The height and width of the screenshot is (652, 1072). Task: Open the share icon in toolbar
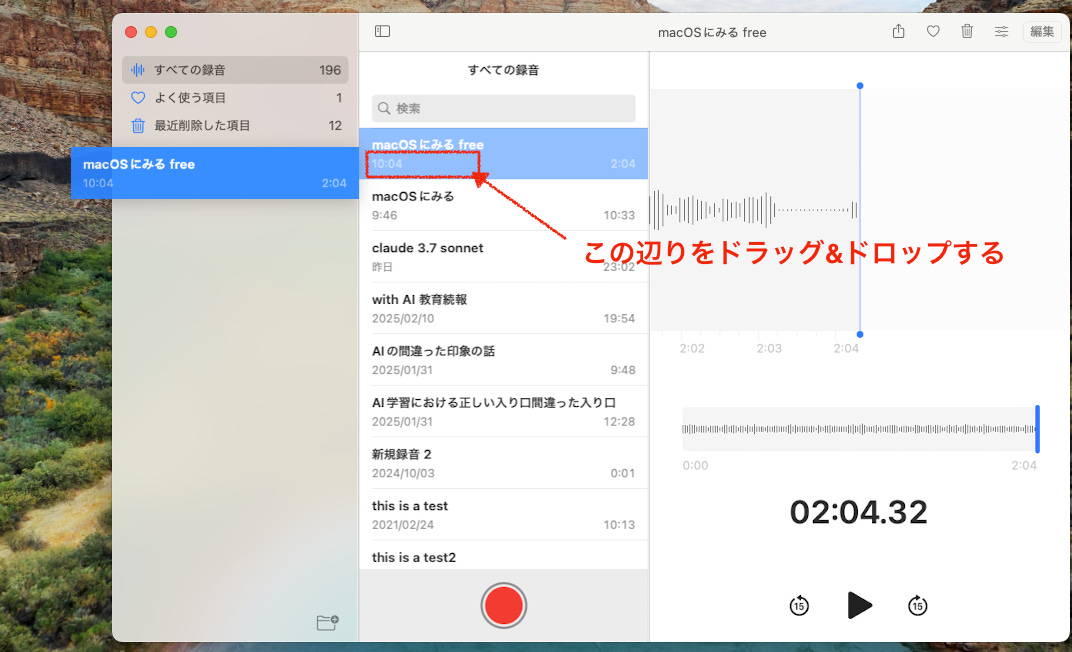(x=898, y=31)
